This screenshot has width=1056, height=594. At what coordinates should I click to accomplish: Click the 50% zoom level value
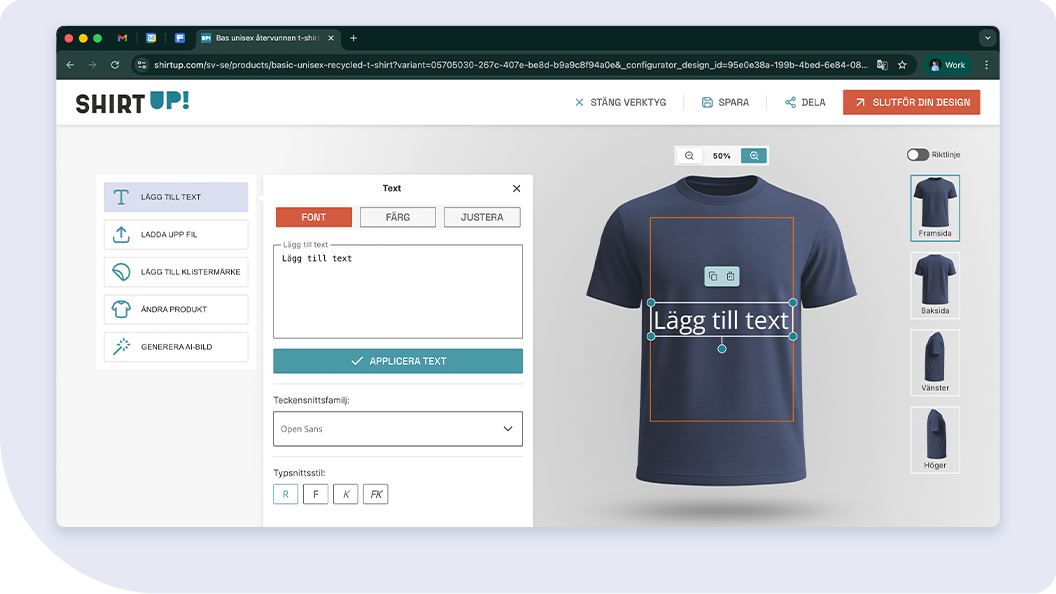[x=721, y=156]
